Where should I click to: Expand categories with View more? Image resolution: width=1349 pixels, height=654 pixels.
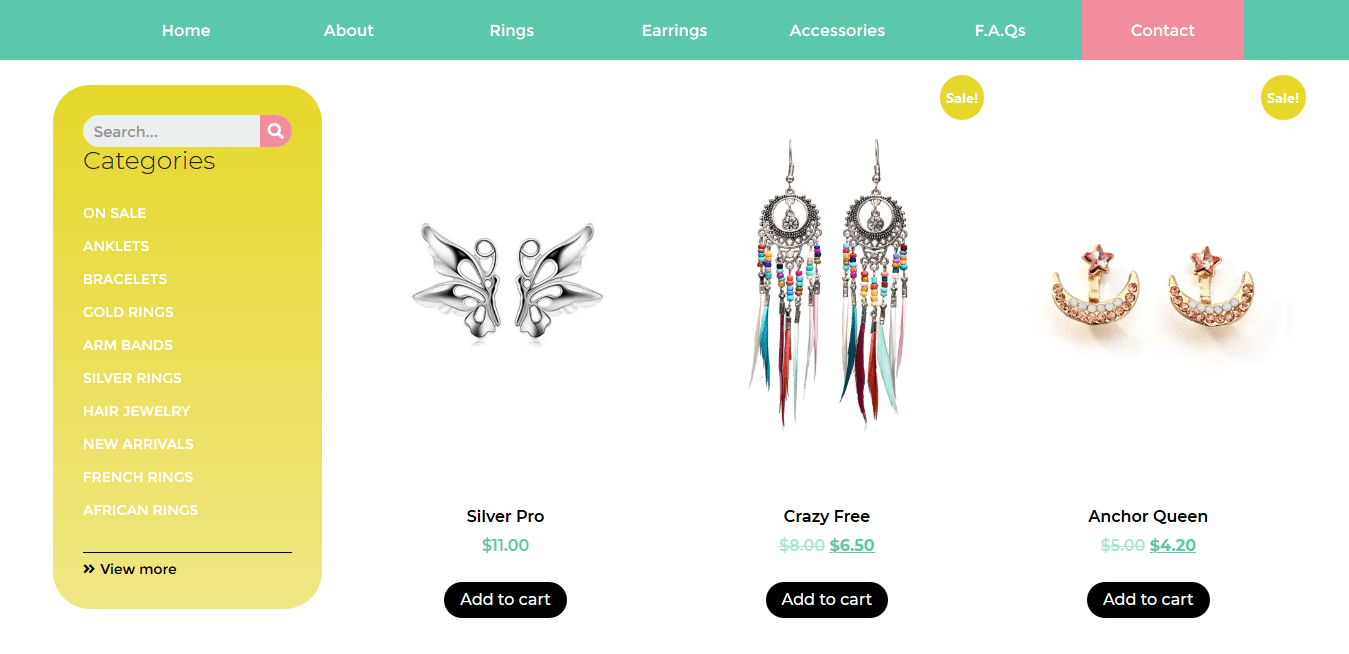[x=130, y=569]
